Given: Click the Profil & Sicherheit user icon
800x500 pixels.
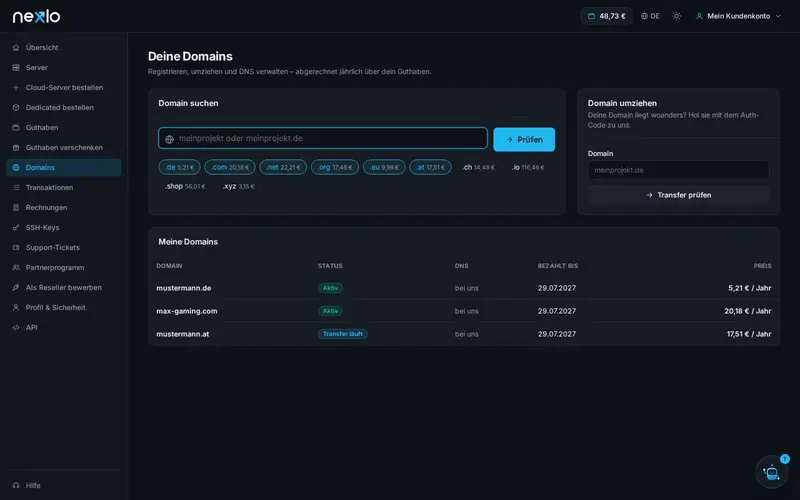Looking at the screenshot, I should click(16, 308).
